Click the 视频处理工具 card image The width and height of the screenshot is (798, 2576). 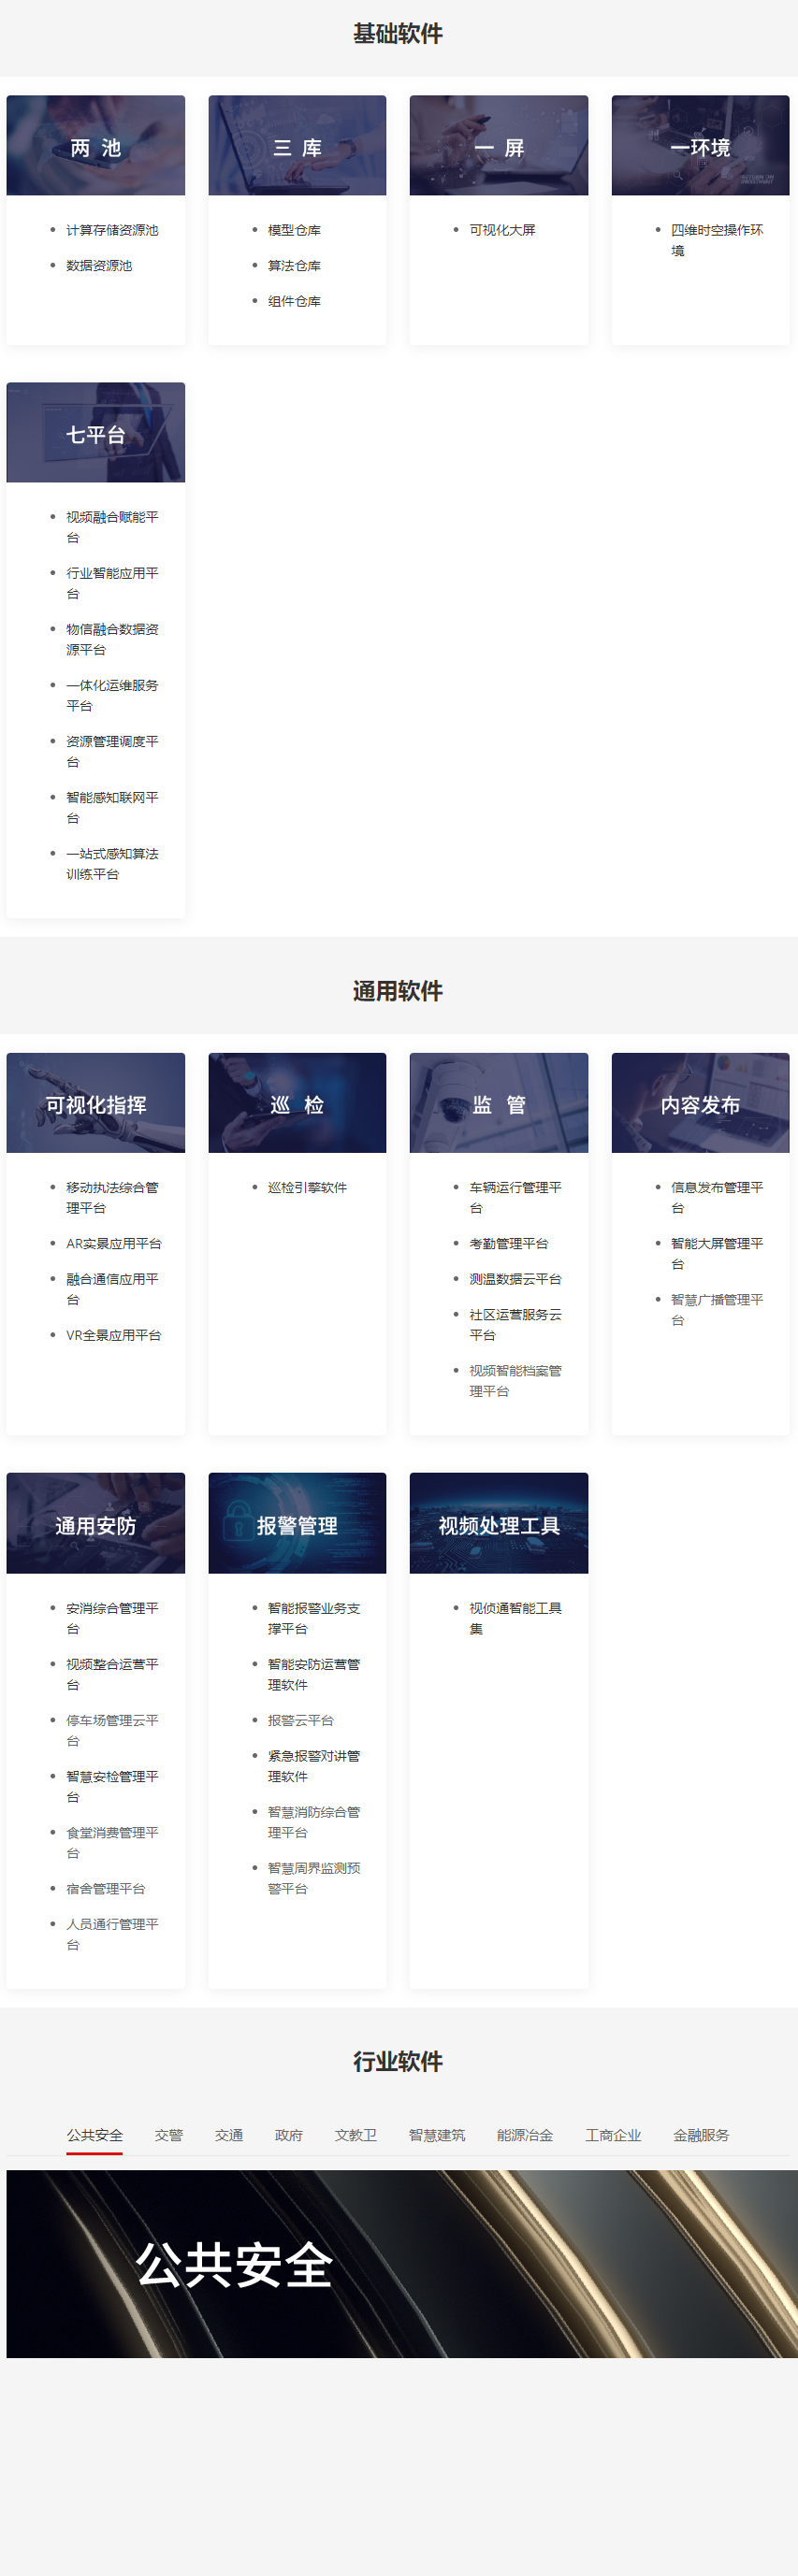(x=499, y=1523)
